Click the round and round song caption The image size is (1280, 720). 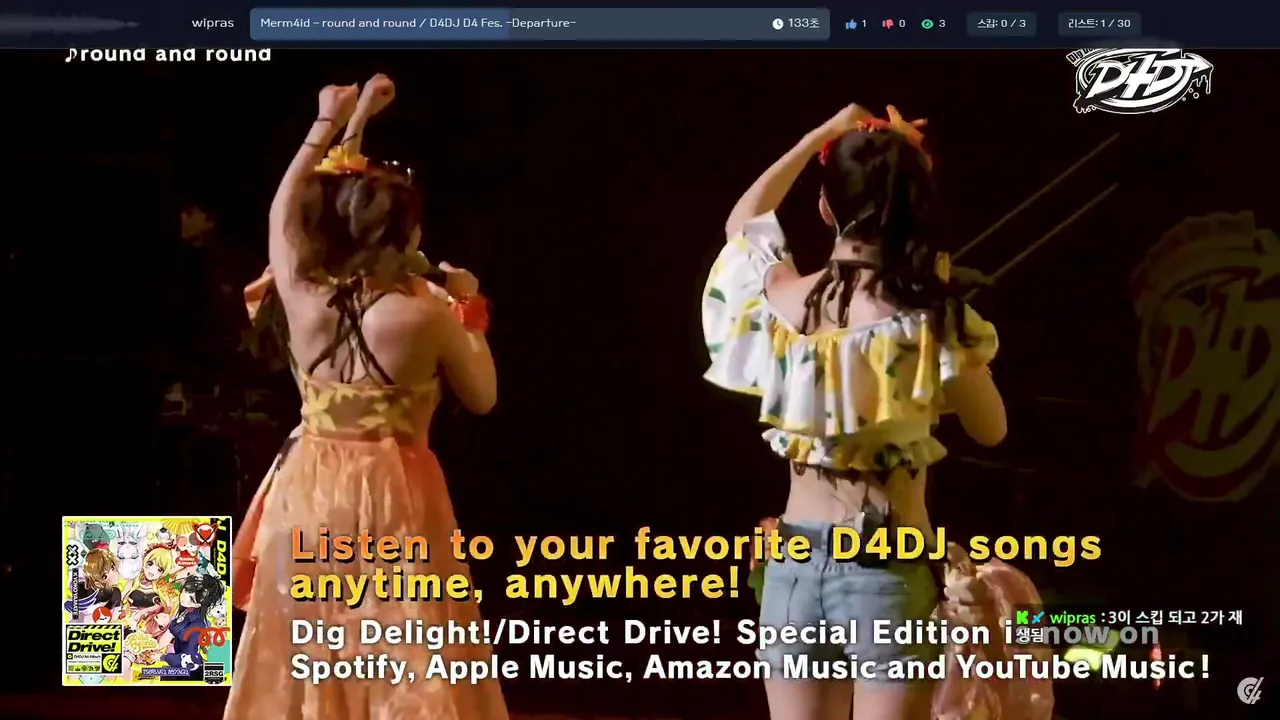coord(168,54)
